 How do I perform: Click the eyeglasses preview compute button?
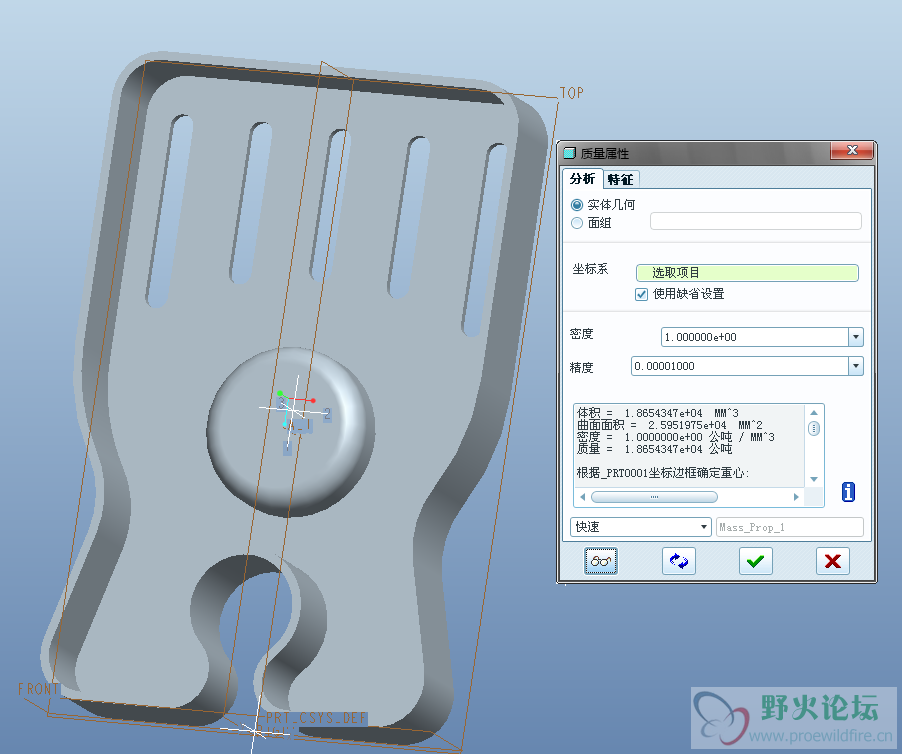(601, 561)
